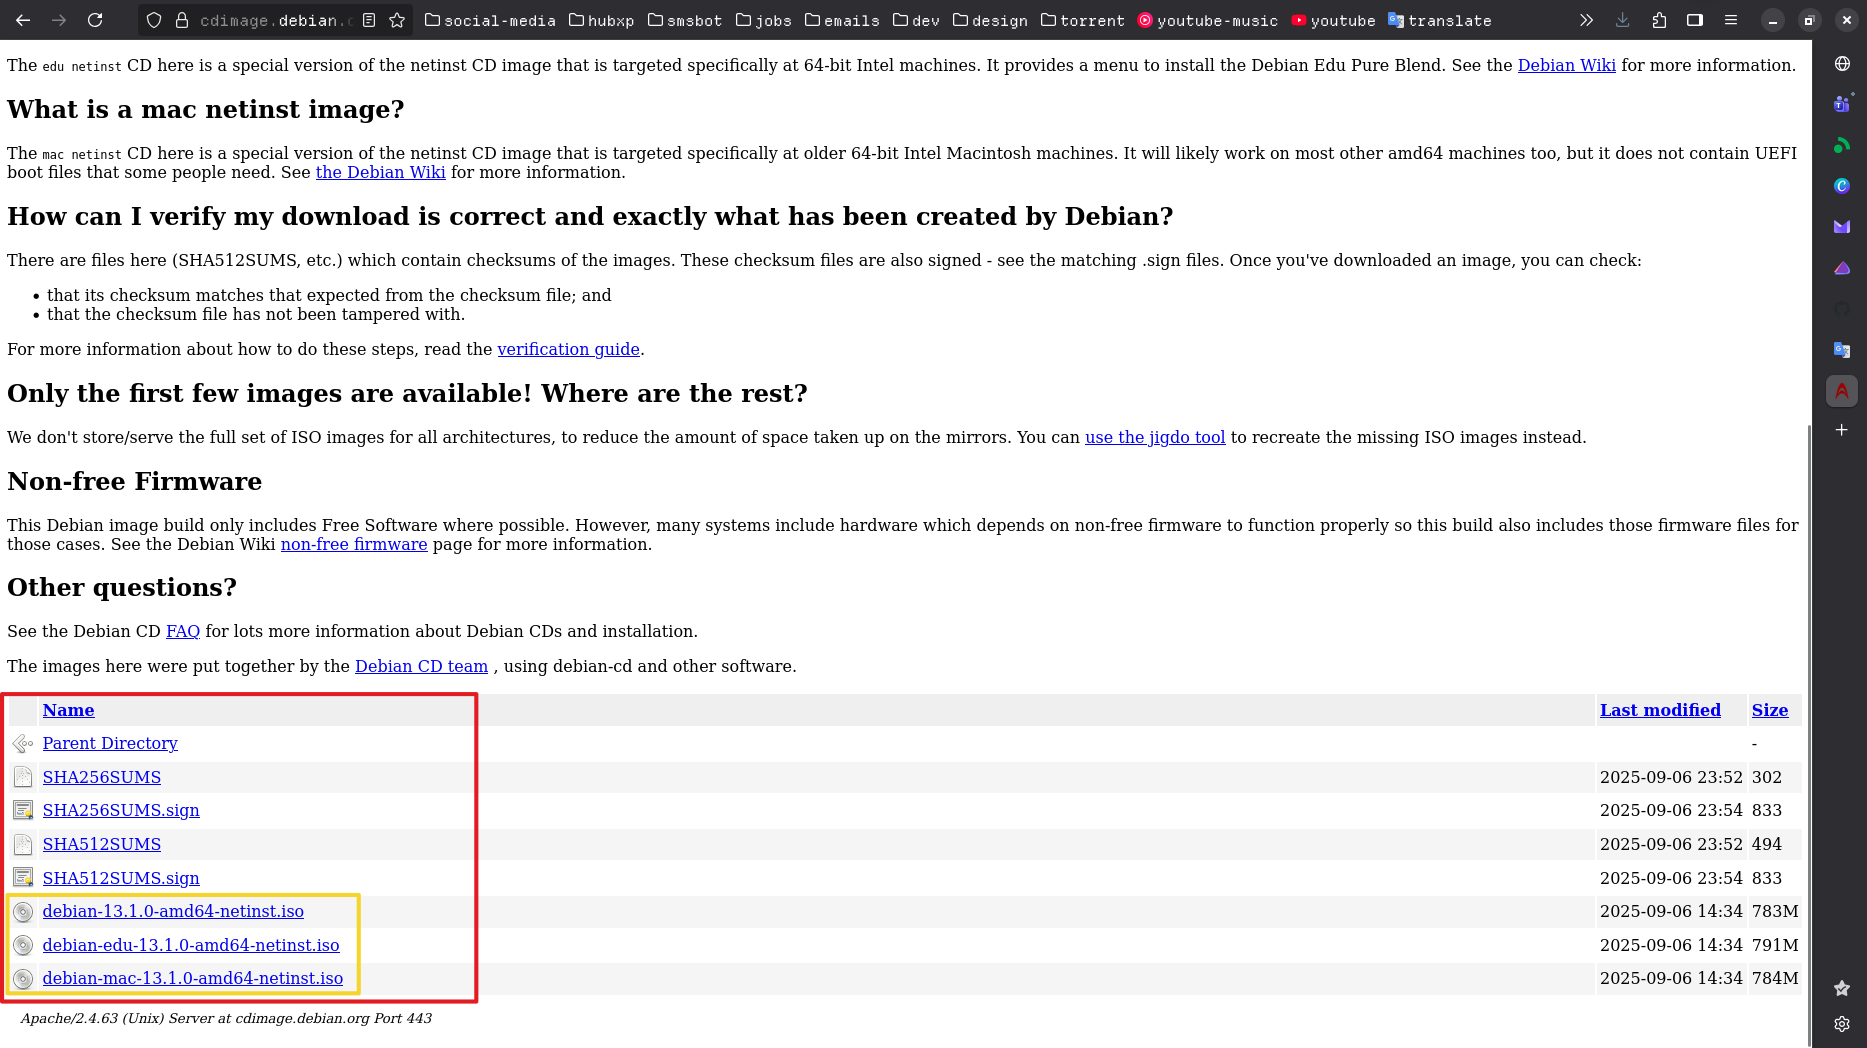The height and width of the screenshot is (1048, 1867).
Task: Bookmark this page with the star icon
Action: click(x=397, y=20)
